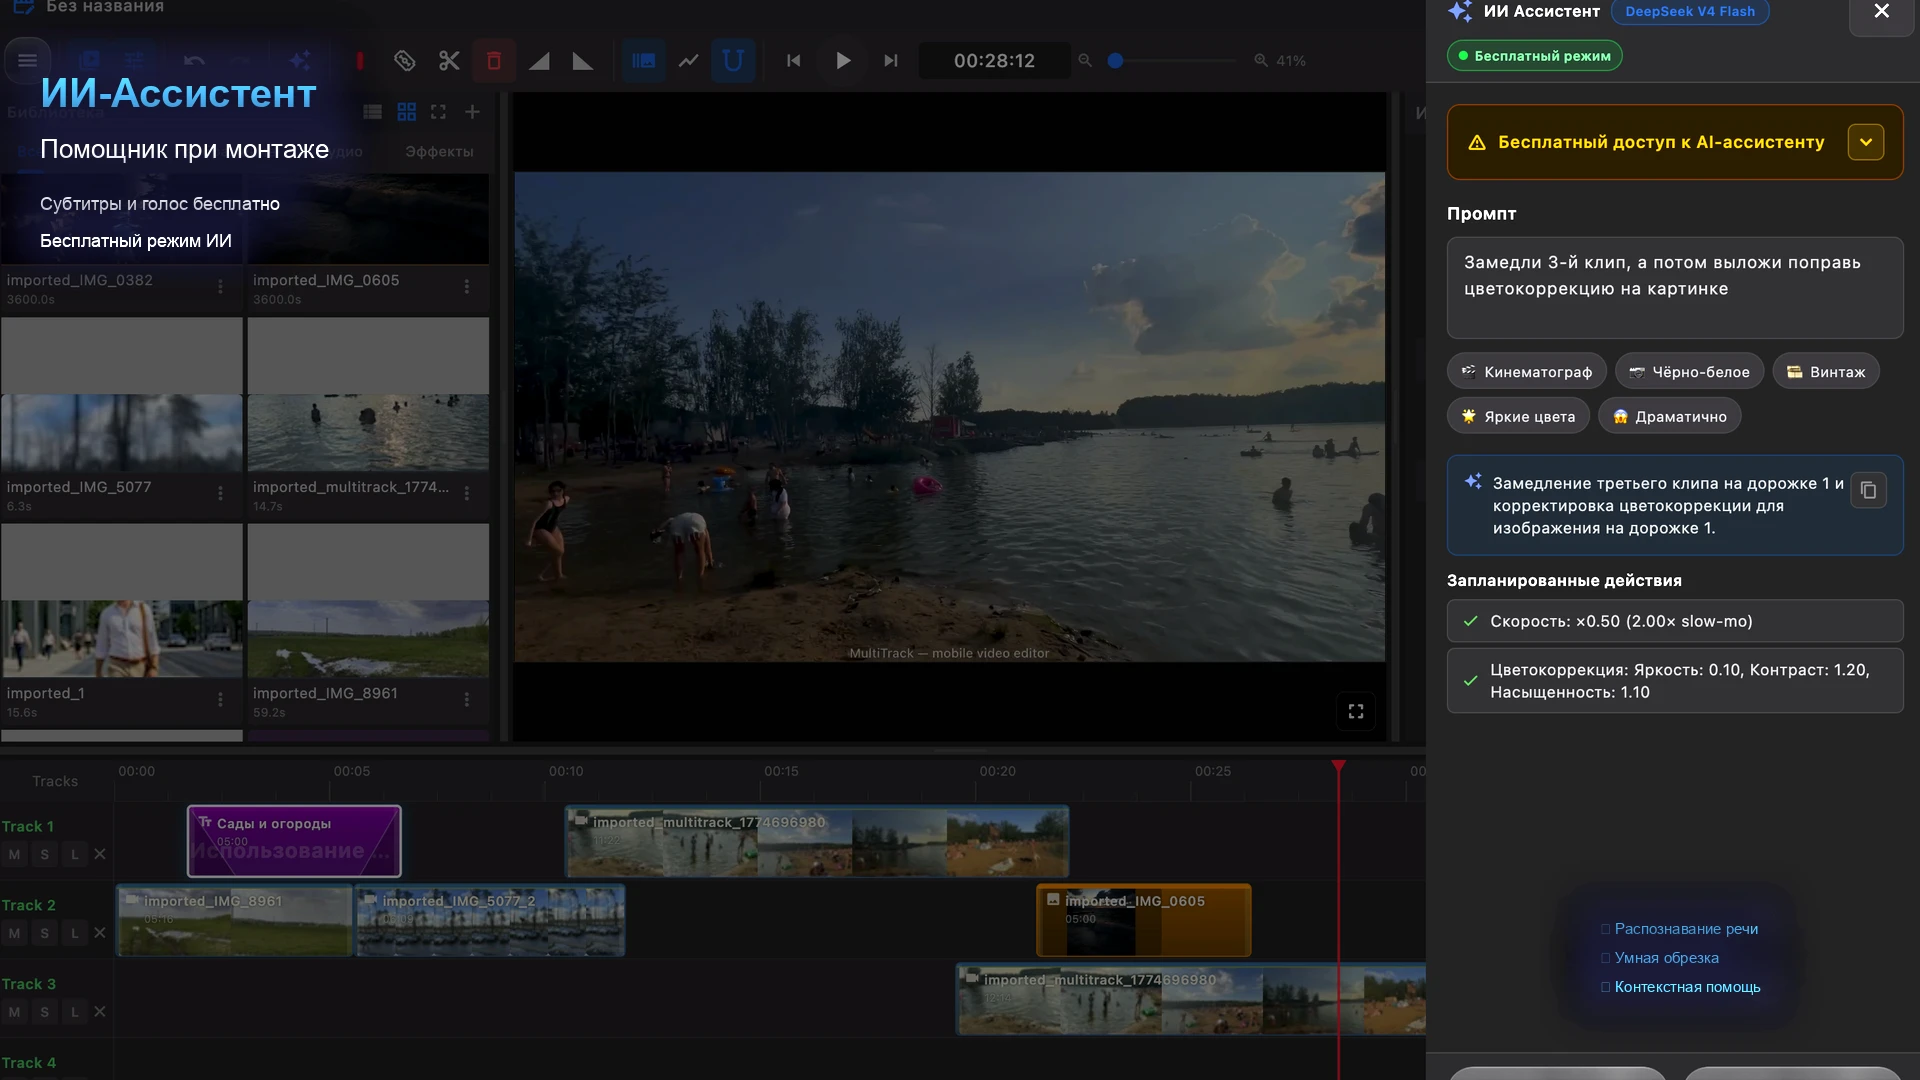The image size is (1920, 1080).
Task: Open the DeepSeek V4 Flash model selector
Action: click(1690, 12)
